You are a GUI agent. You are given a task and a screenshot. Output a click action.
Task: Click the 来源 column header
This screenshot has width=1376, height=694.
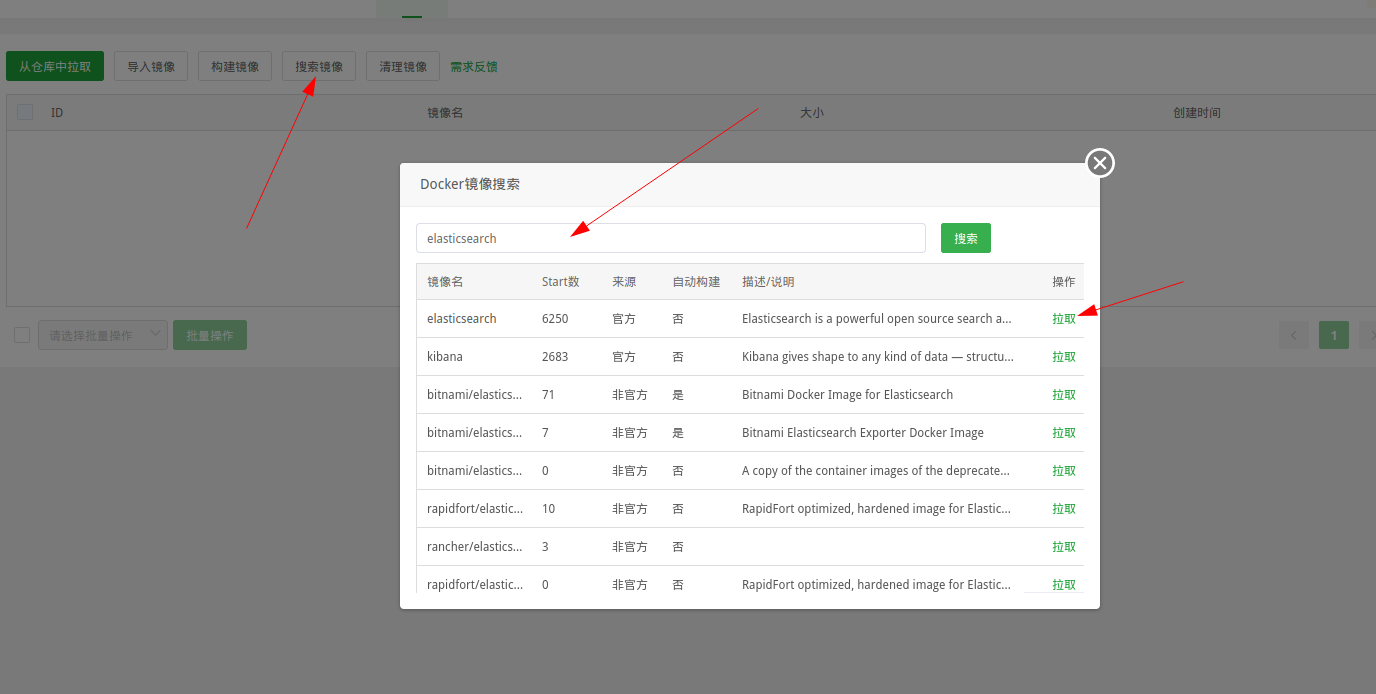[x=624, y=282]
